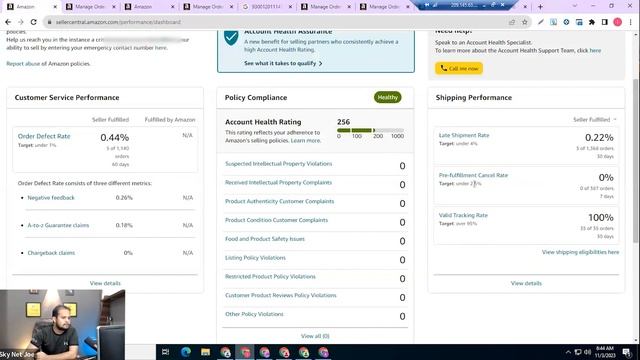The width and height of the screenshot is (640, 360).
Task: Open Chrome tab search chevron
Action: (x=575, y=6)
